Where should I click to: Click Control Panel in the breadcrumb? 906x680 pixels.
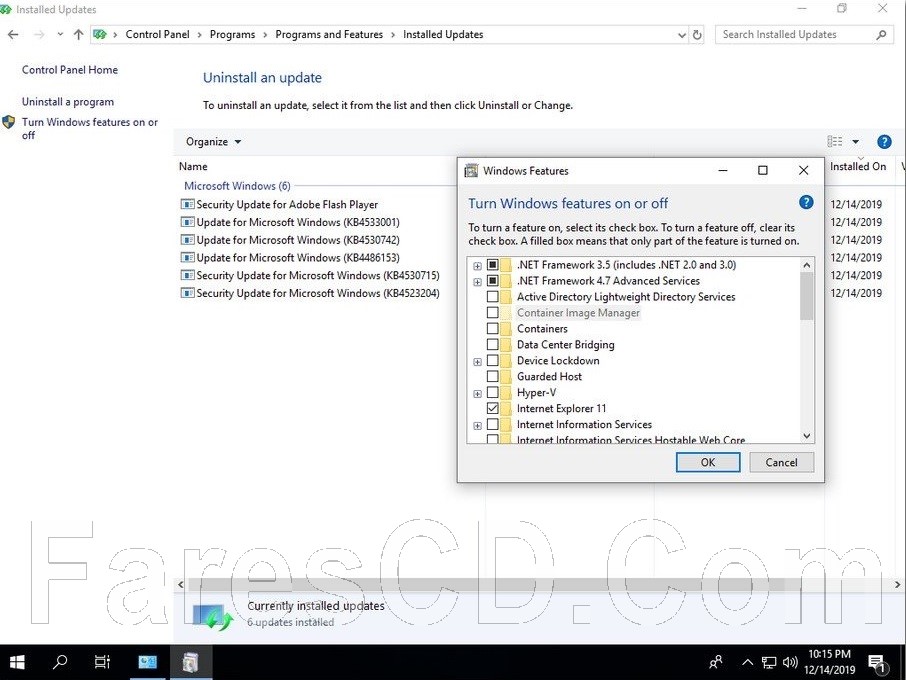point(157,35)
